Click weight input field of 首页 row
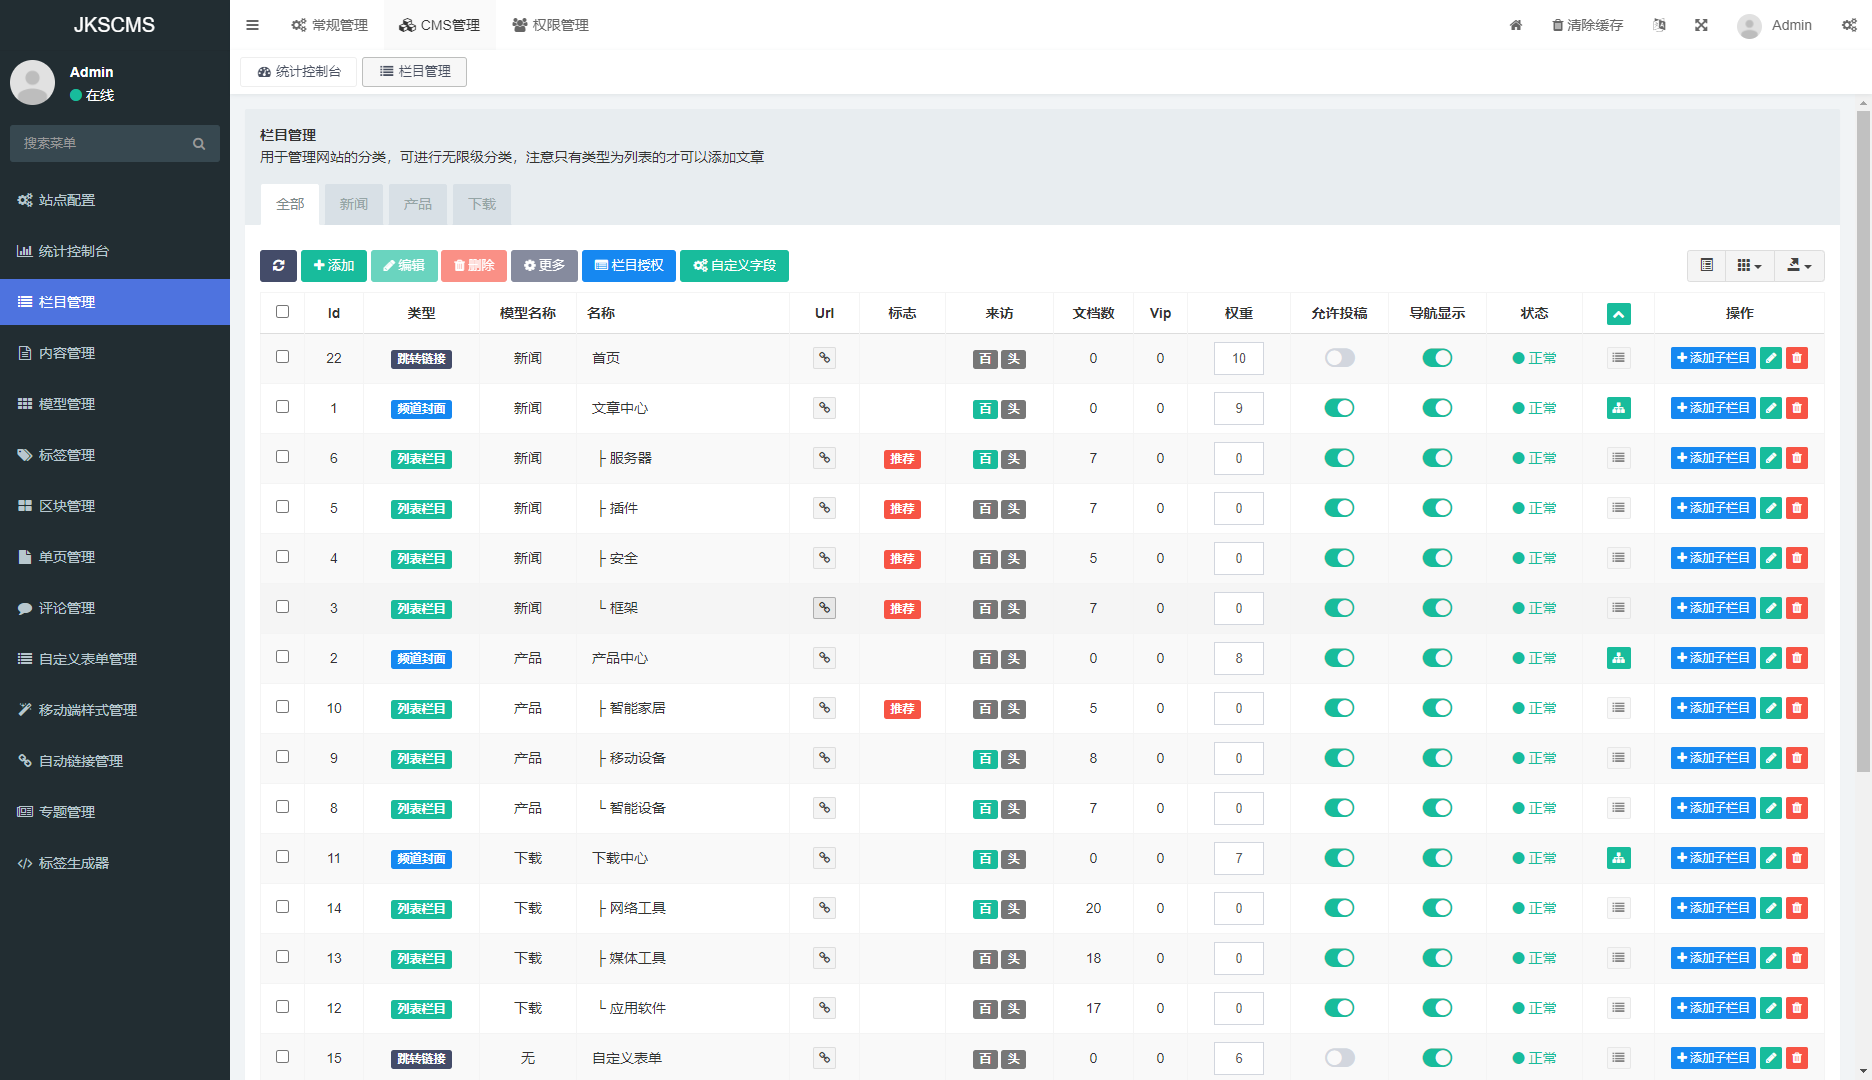The width and height of the screenshot is (1872, 1080). pos(1239,358)
